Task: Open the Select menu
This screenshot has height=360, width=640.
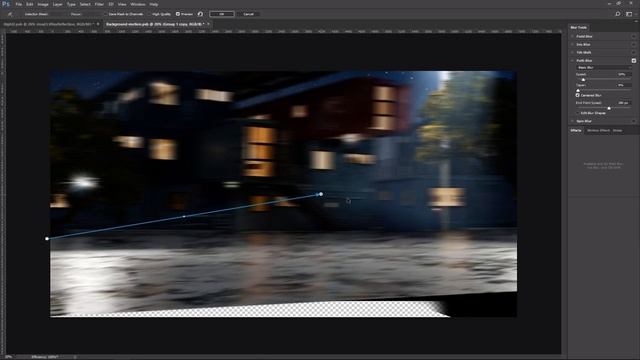Action: pyautogui.click(x=85, y=4)
